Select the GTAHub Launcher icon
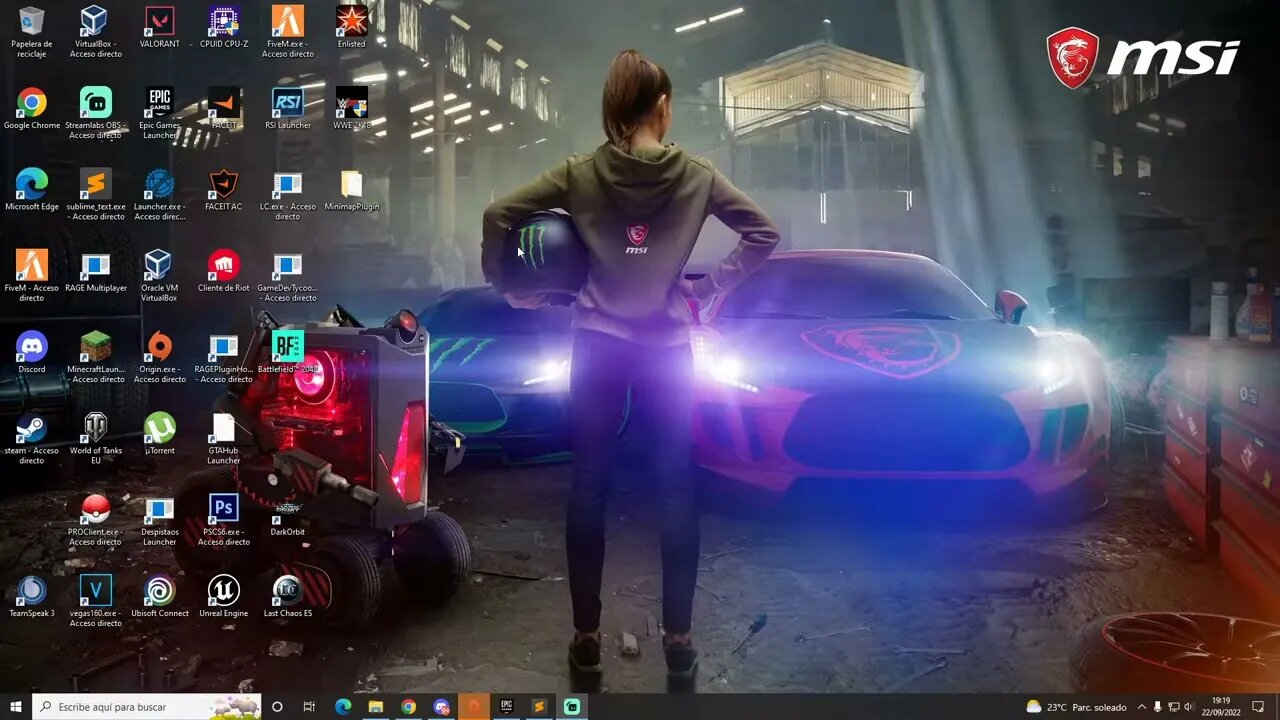Viewport: 1280px width, 720px height. pyautogui.click(x=224, y=438)
